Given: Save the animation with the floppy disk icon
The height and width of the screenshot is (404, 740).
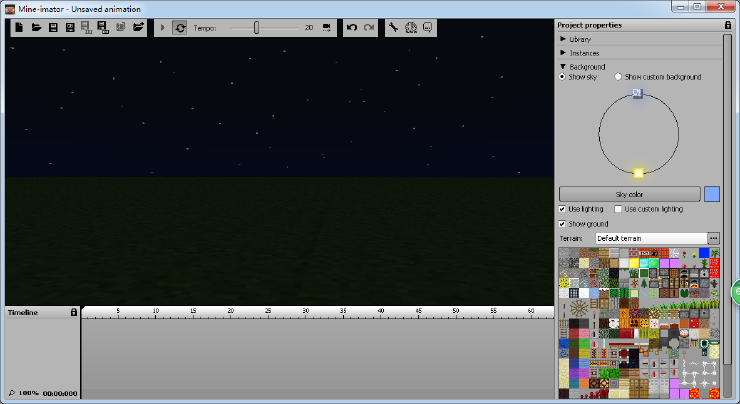Looking at the screenshot, I should pyautogui.click(x=53, y=27).
